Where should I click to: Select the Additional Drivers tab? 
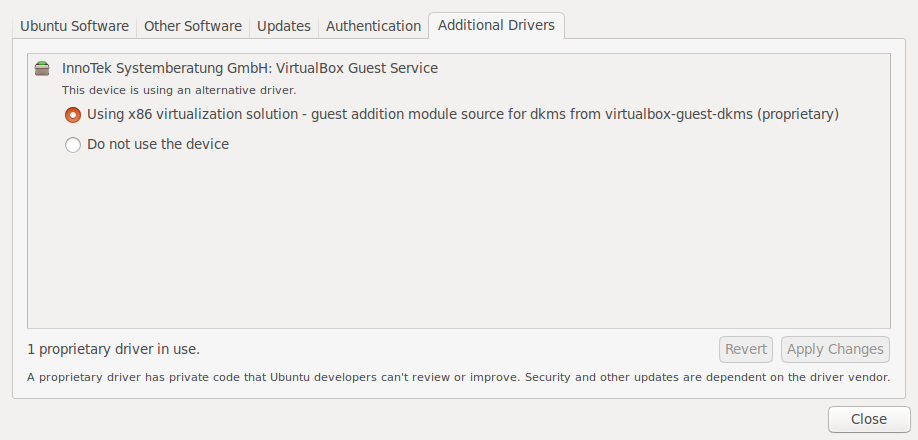pos(496,25)
